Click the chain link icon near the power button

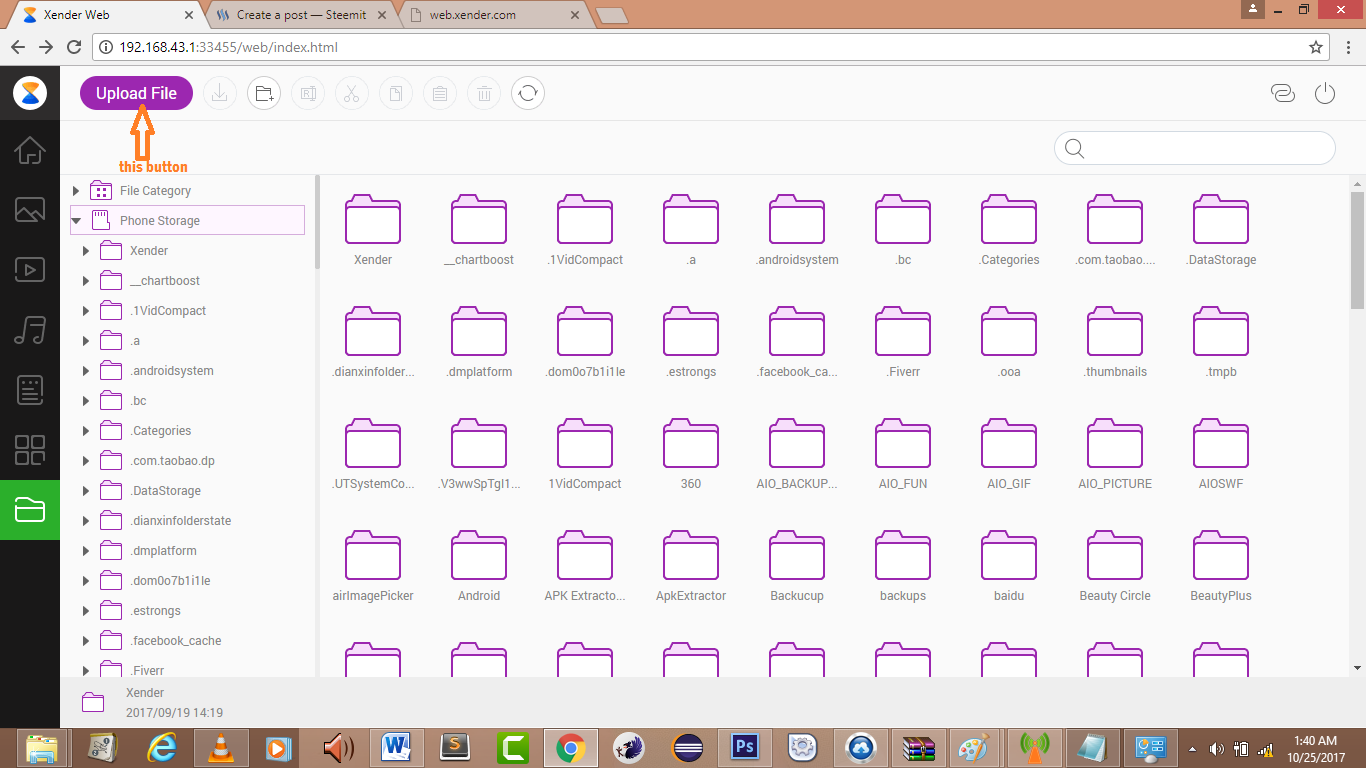coord(1283,94)
